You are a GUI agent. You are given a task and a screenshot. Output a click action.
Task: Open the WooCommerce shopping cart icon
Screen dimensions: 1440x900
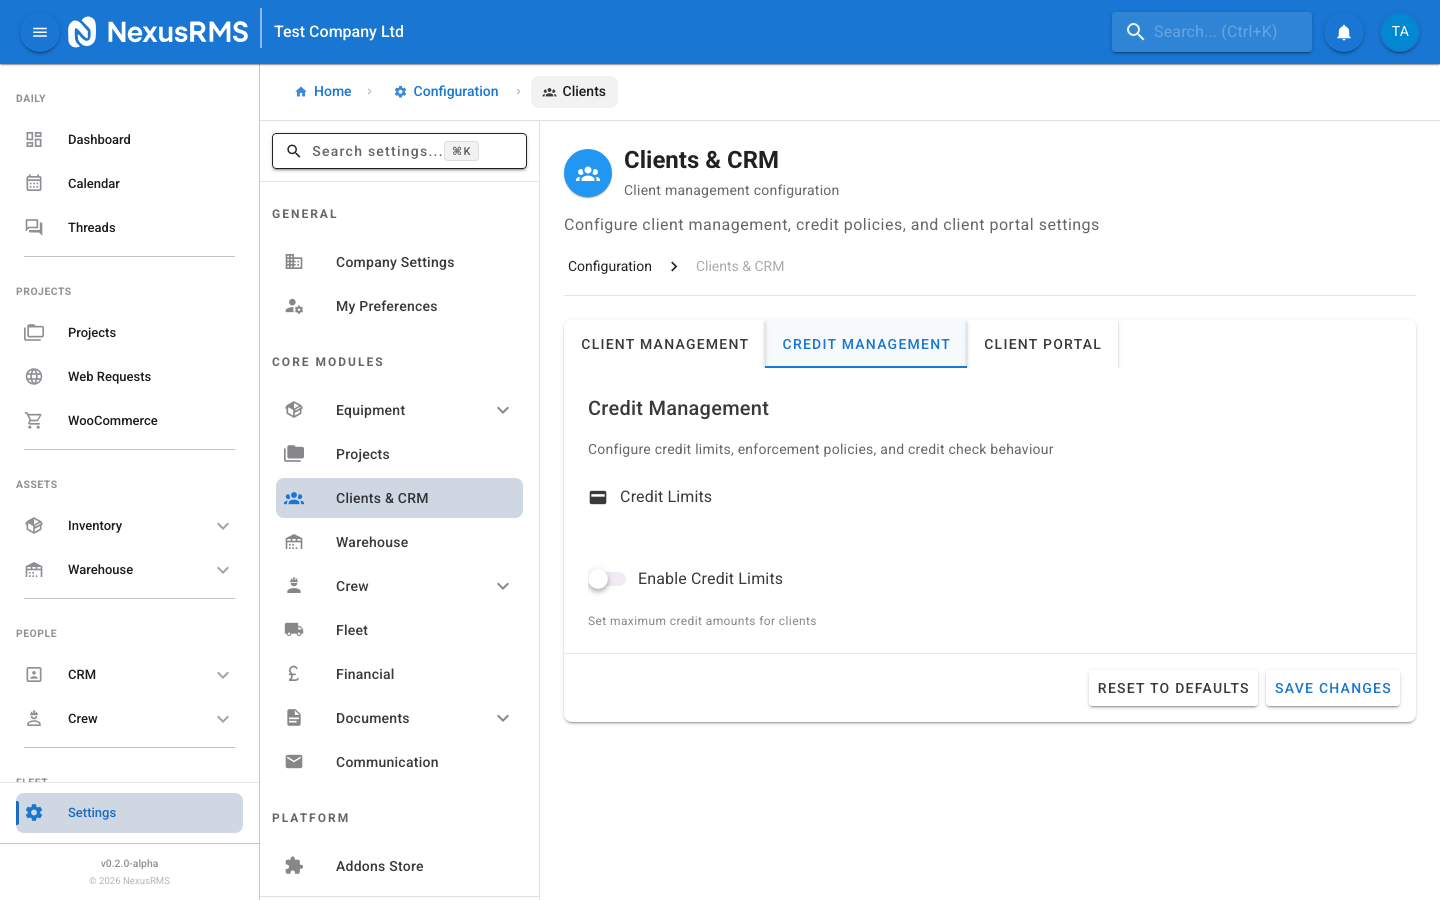(34, 420)
